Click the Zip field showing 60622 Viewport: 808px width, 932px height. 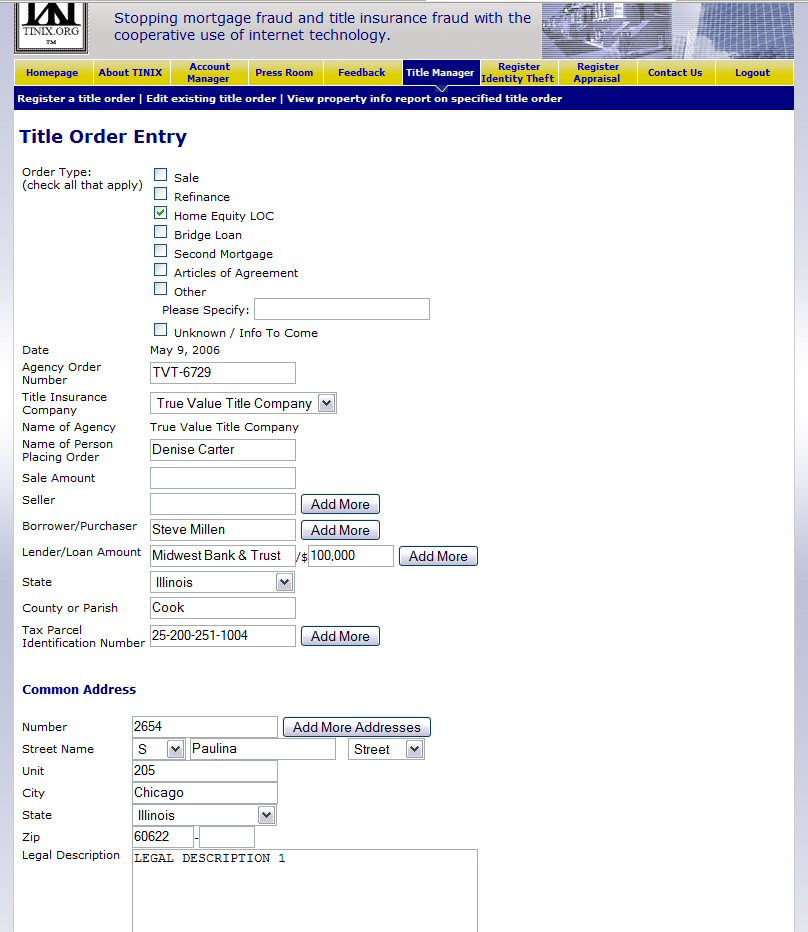163,837
